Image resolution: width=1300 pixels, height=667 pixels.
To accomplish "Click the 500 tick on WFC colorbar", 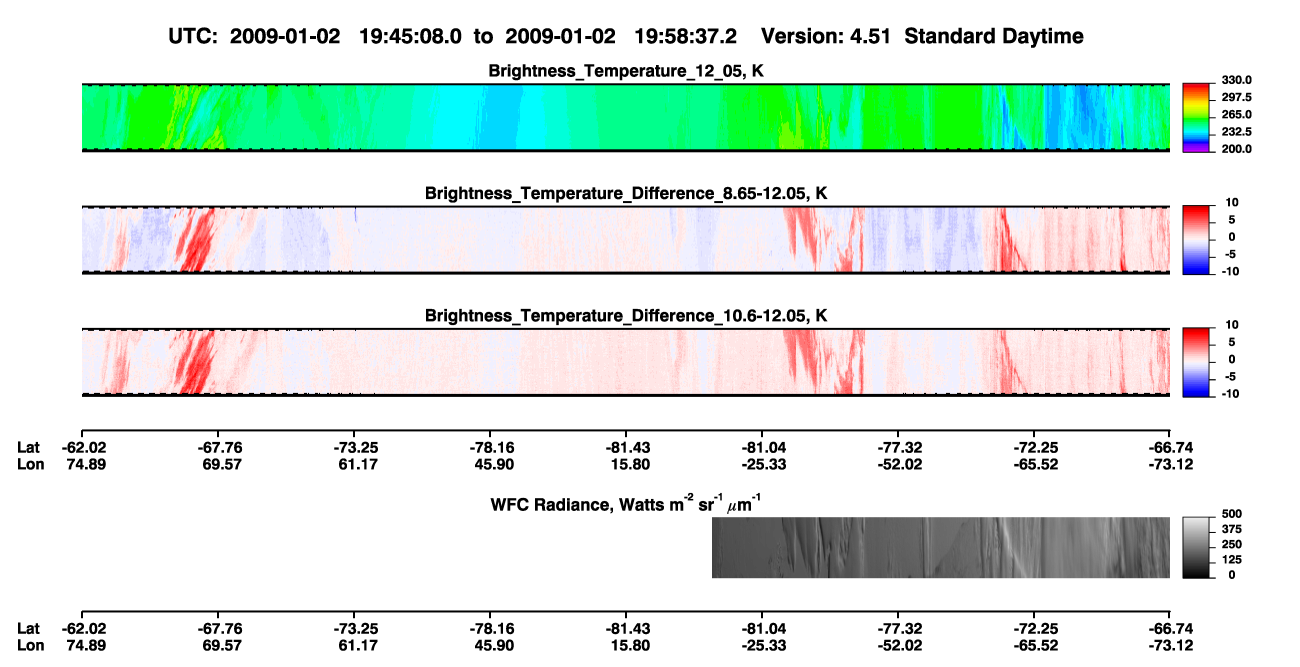I will (x=1231, y=514).
